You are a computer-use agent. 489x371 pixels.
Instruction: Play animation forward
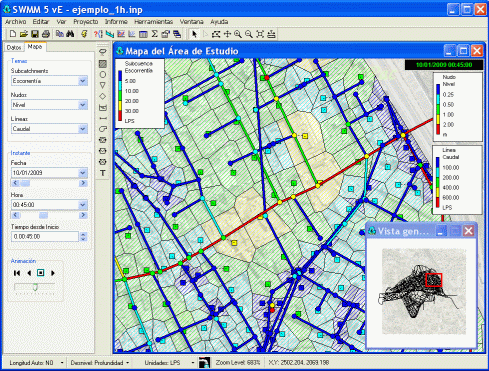(53, 273)
